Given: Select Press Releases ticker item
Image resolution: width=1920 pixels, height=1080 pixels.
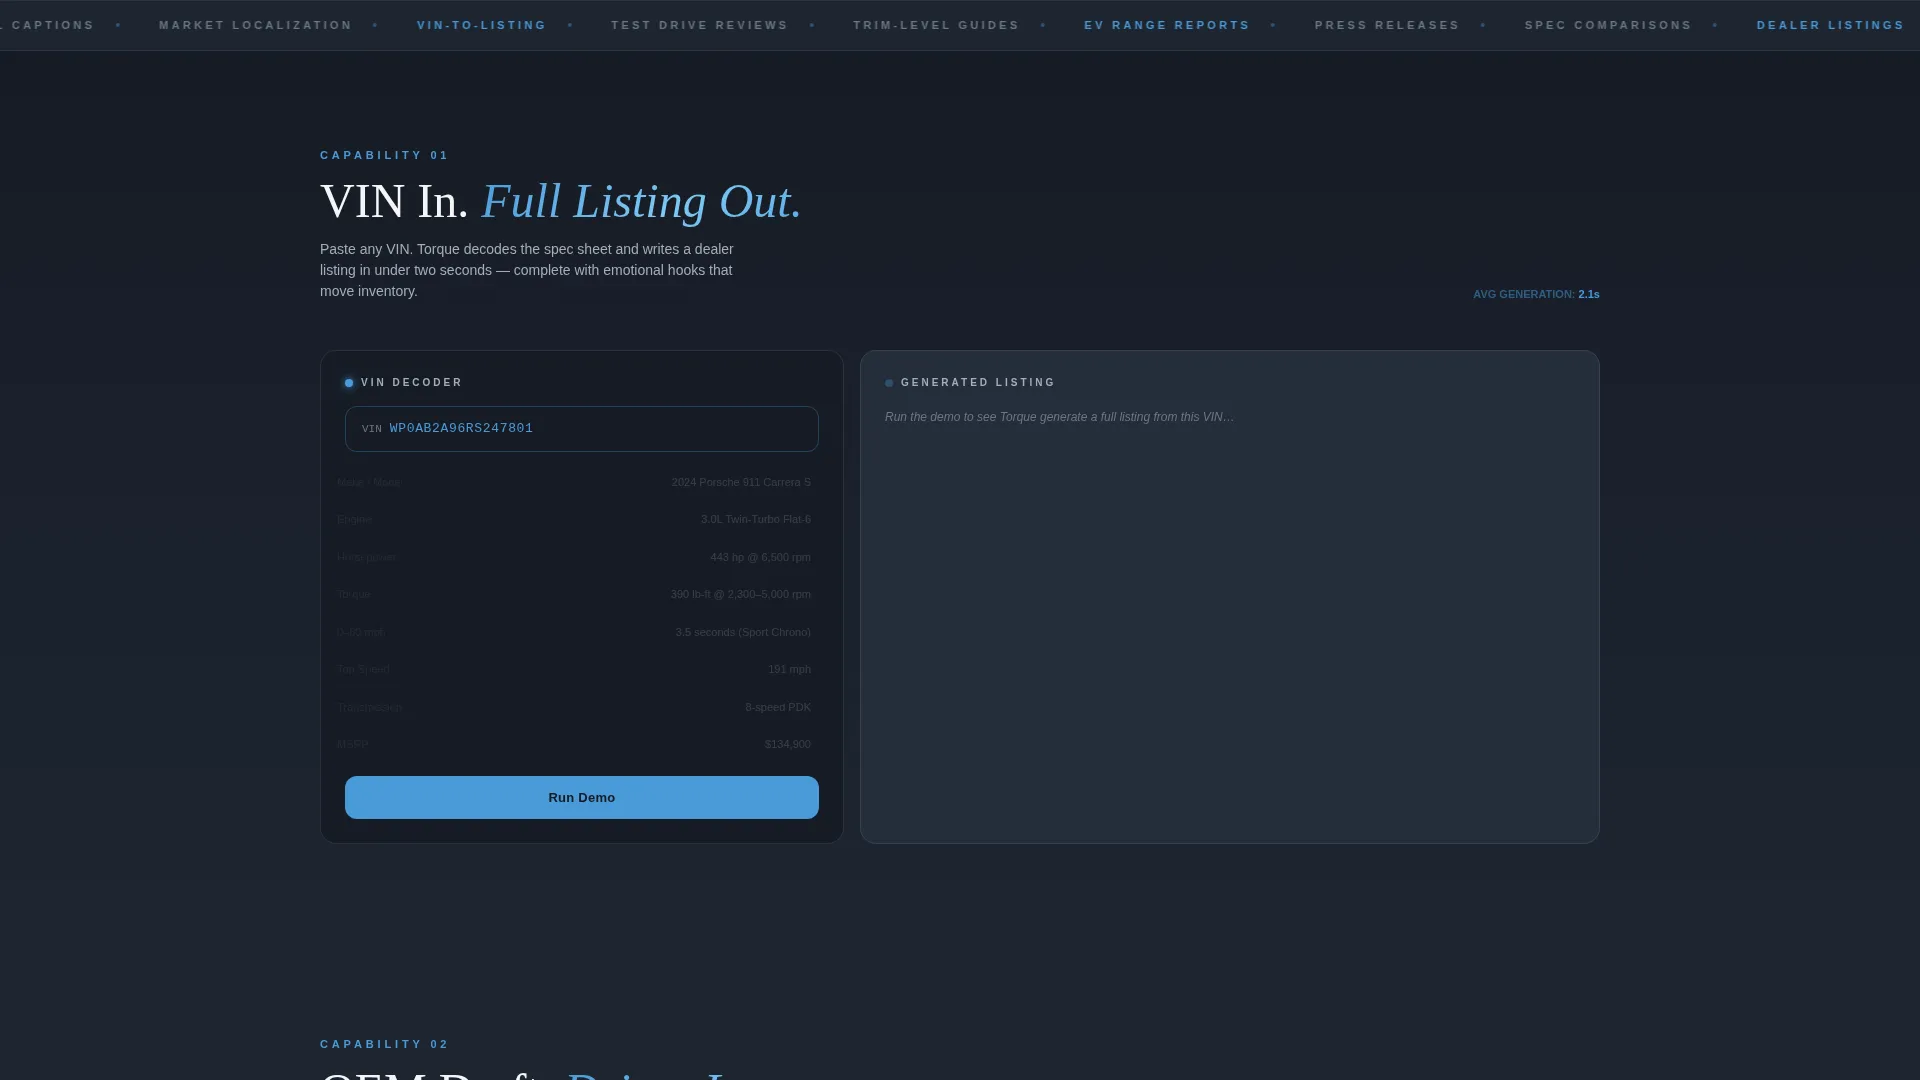Looking at the screenshot, I should [x=1387, y=25].
